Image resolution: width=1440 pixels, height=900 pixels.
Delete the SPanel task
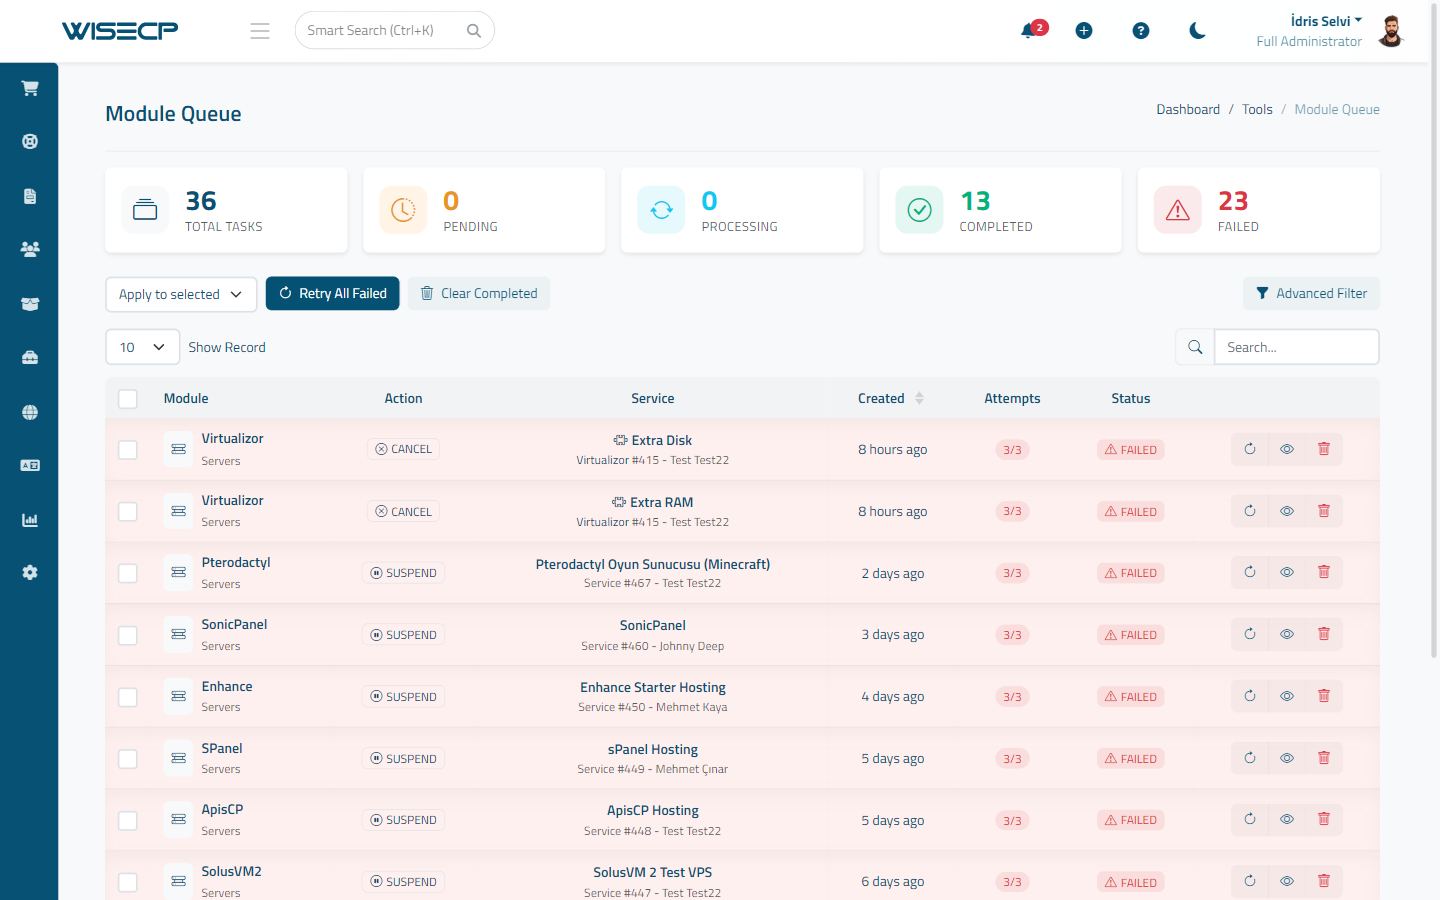(x=1324, y=758)
